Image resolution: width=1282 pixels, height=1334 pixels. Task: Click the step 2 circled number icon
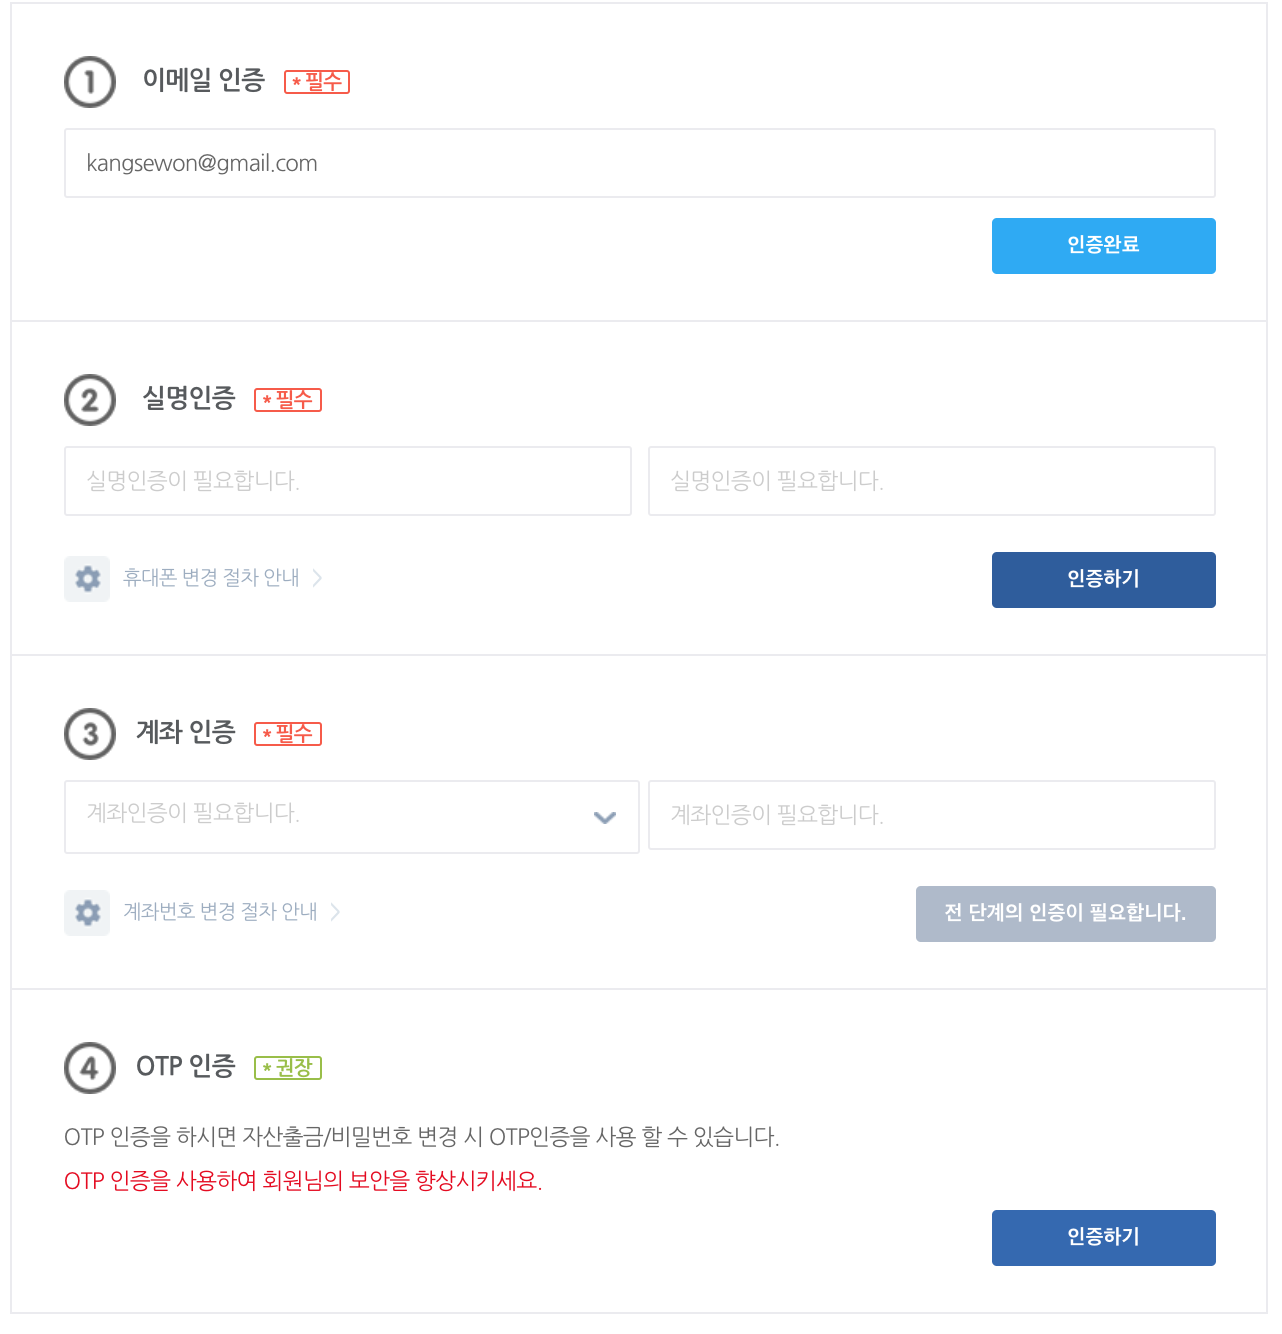(90, 400)
